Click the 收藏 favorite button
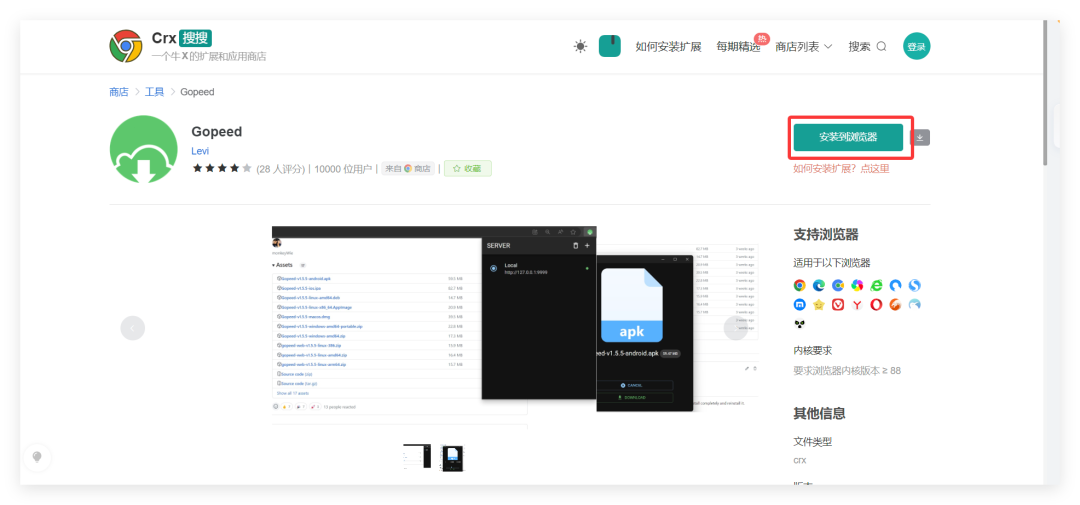 (468, 168)
